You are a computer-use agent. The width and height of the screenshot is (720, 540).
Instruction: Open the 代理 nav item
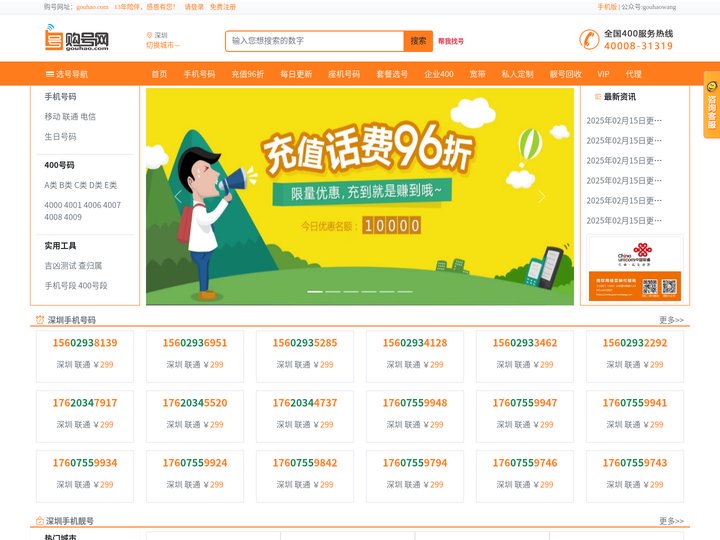click(x=633, y=74)
